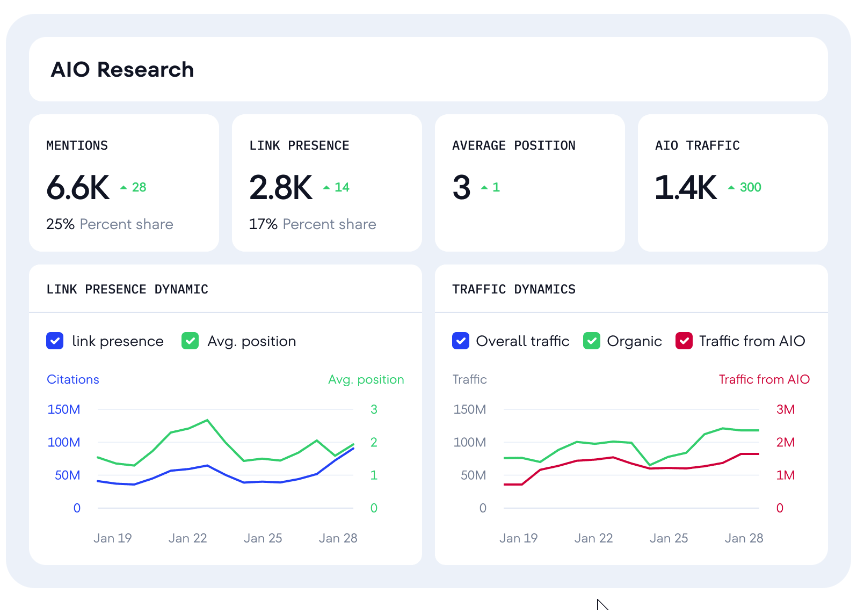Click the AIO Research page title
Screen dimensions: 858x610
click(122, 70)
